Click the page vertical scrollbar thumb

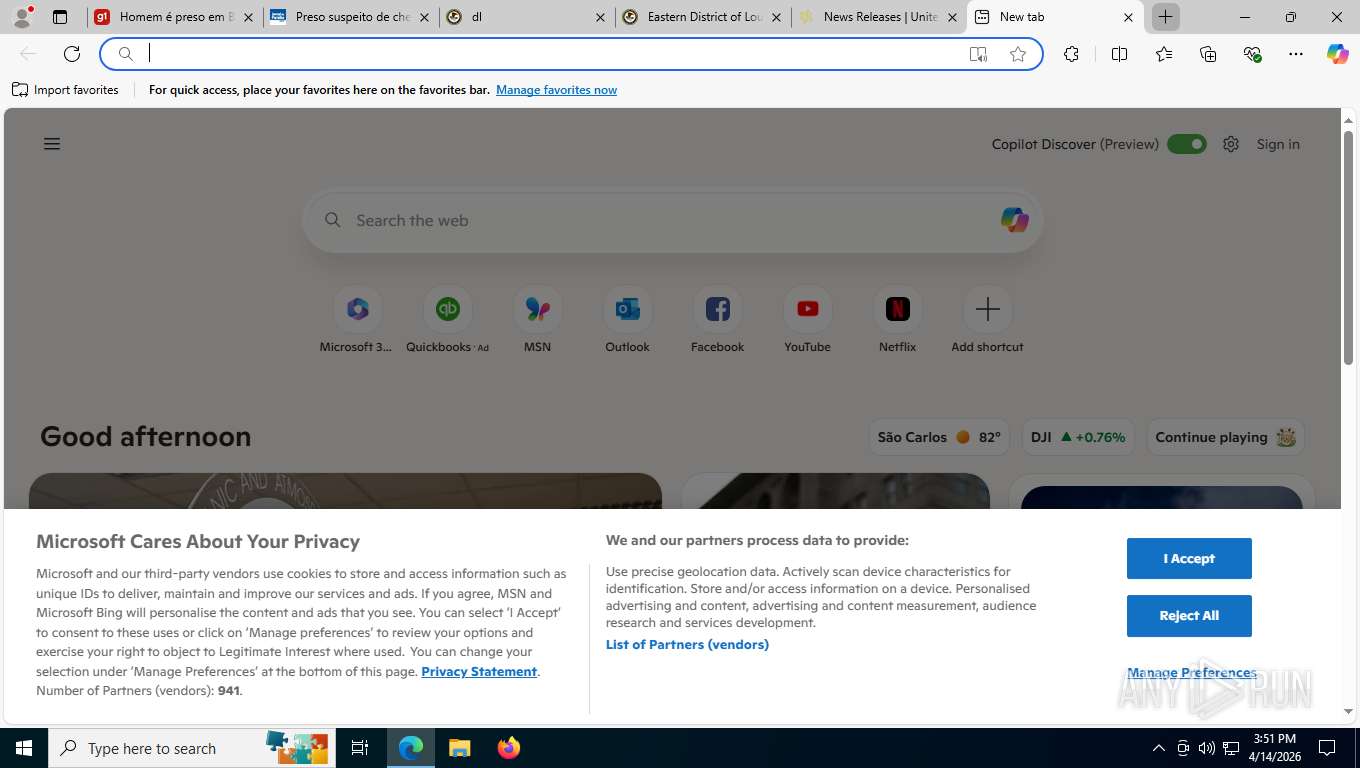click(1348, 247)
